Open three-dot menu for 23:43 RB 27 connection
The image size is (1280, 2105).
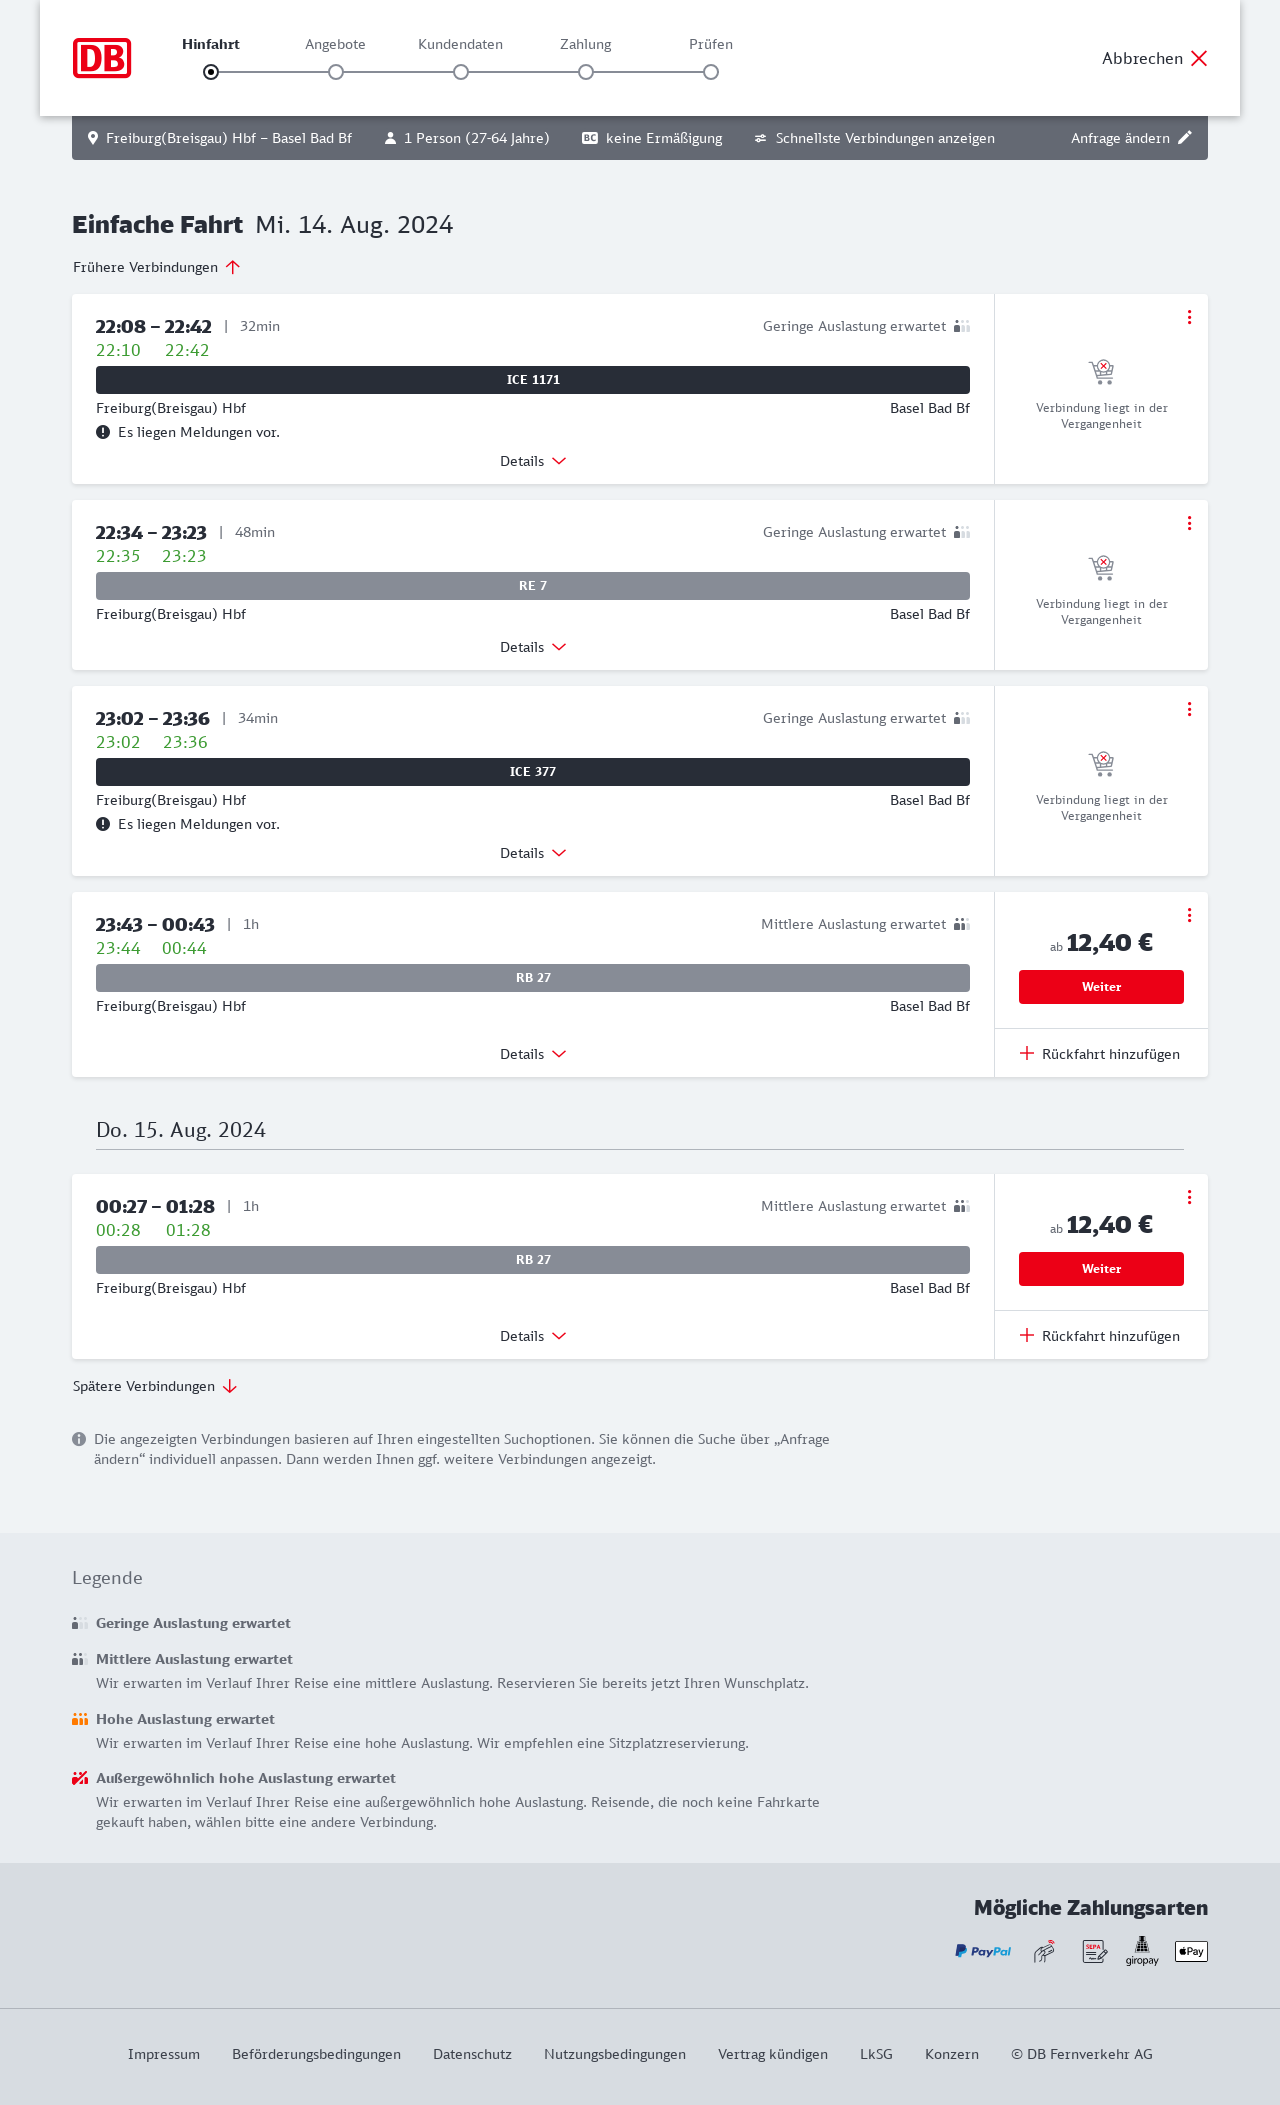click(1189, 915)
